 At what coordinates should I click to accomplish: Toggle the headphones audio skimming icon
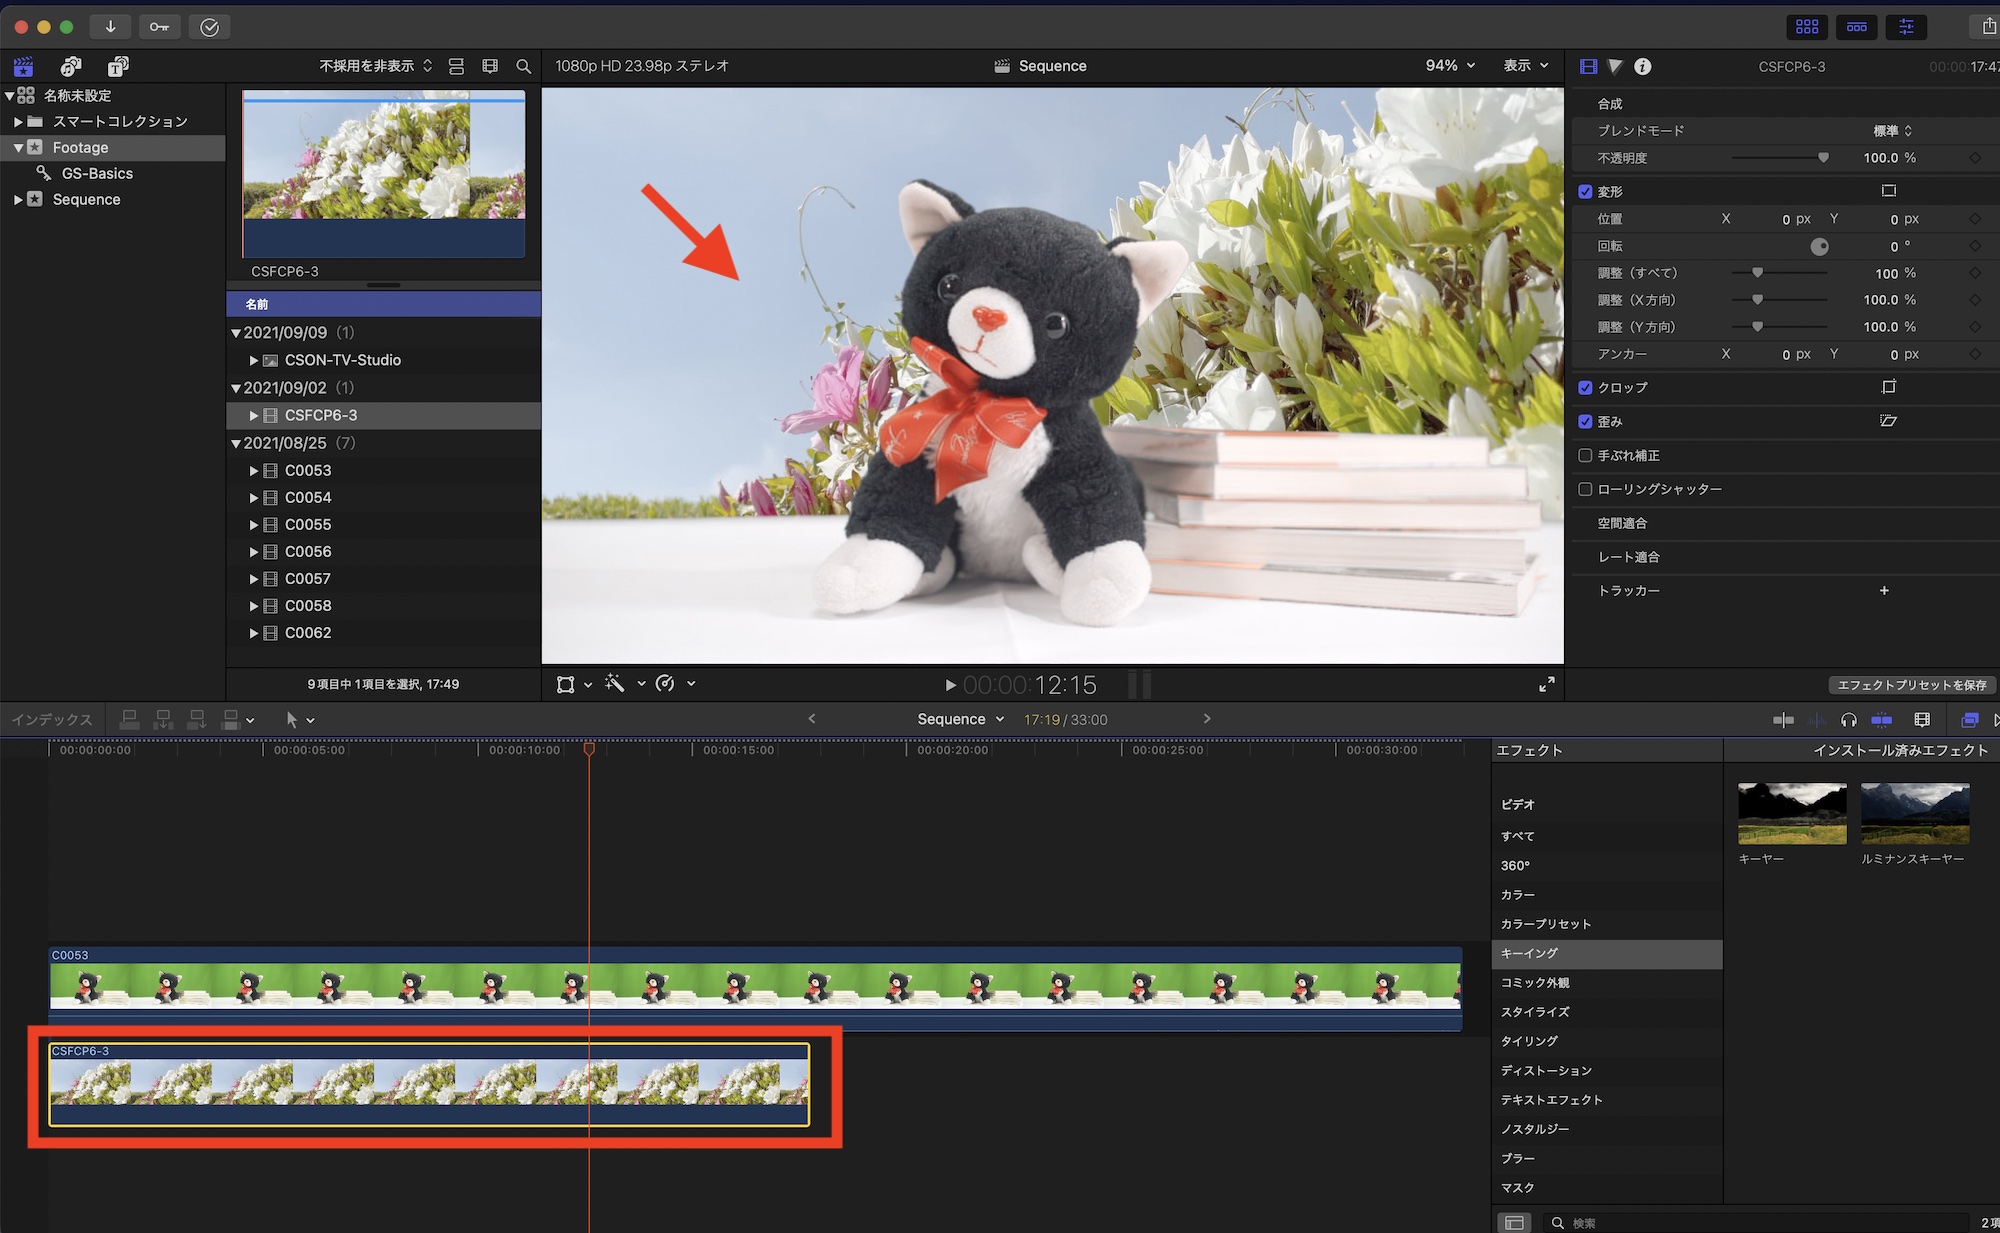pos(1848,720)
